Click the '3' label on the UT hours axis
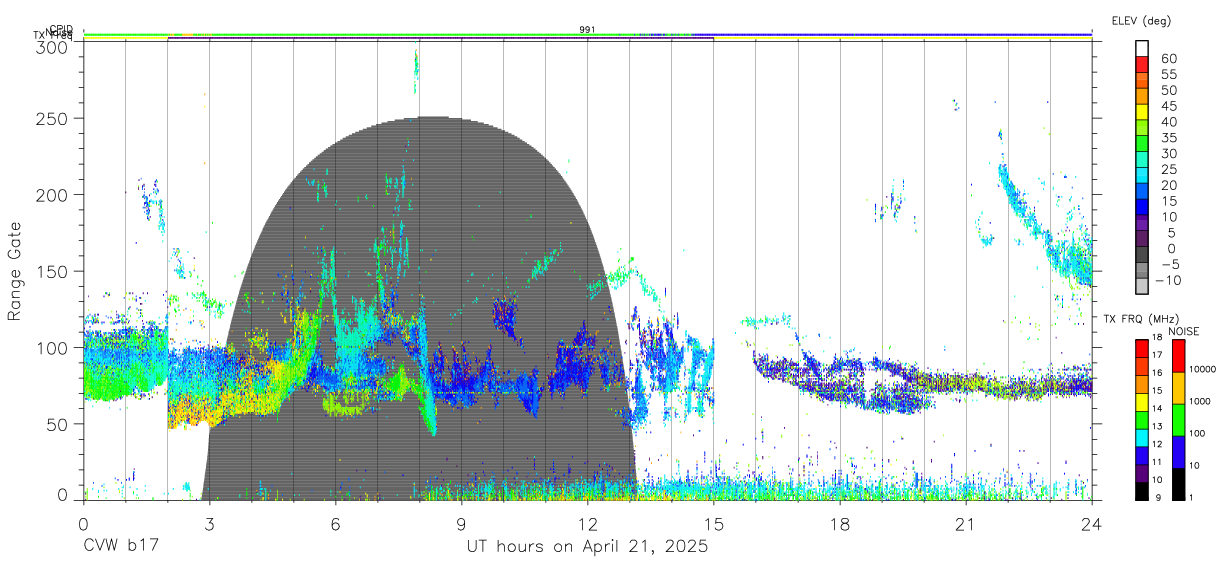 pyautogui.click(x=209, y=524)
